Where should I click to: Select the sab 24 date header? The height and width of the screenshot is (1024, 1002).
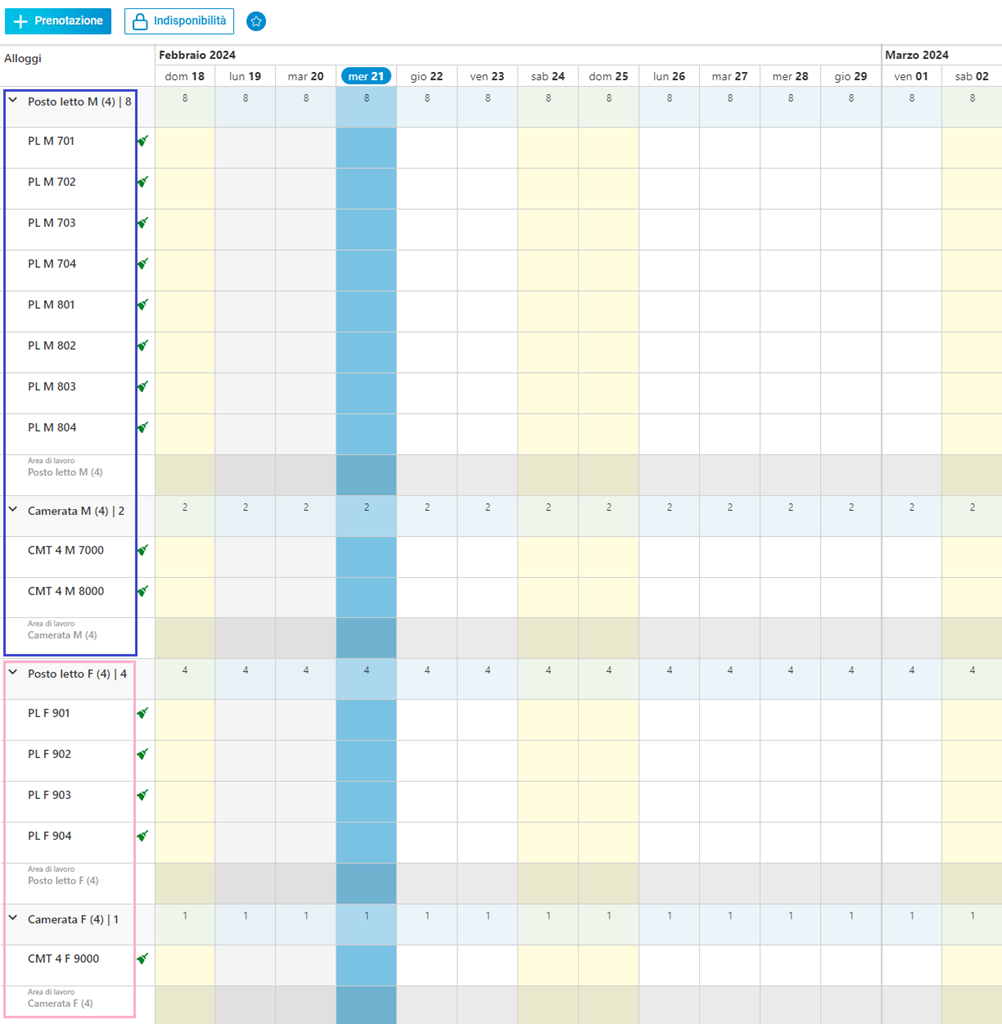[547, 76]
